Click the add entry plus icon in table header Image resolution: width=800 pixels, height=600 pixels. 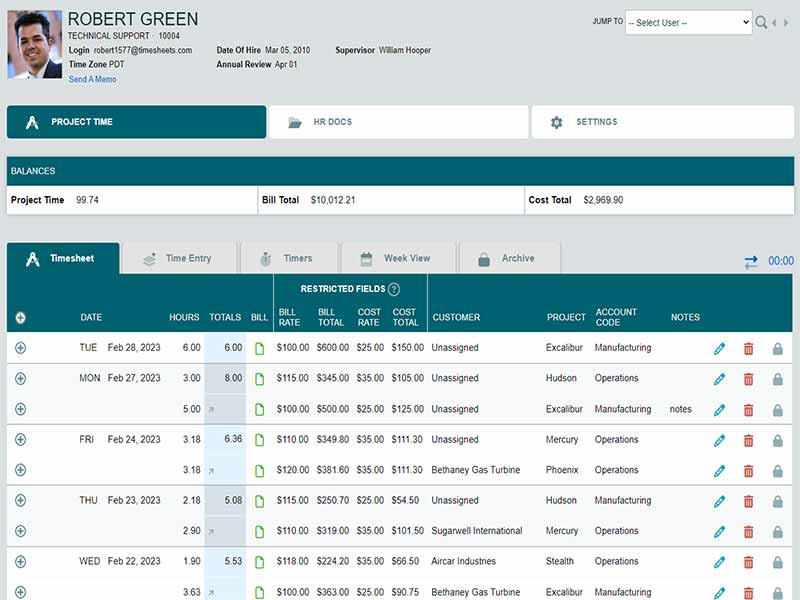pos(22,317)
